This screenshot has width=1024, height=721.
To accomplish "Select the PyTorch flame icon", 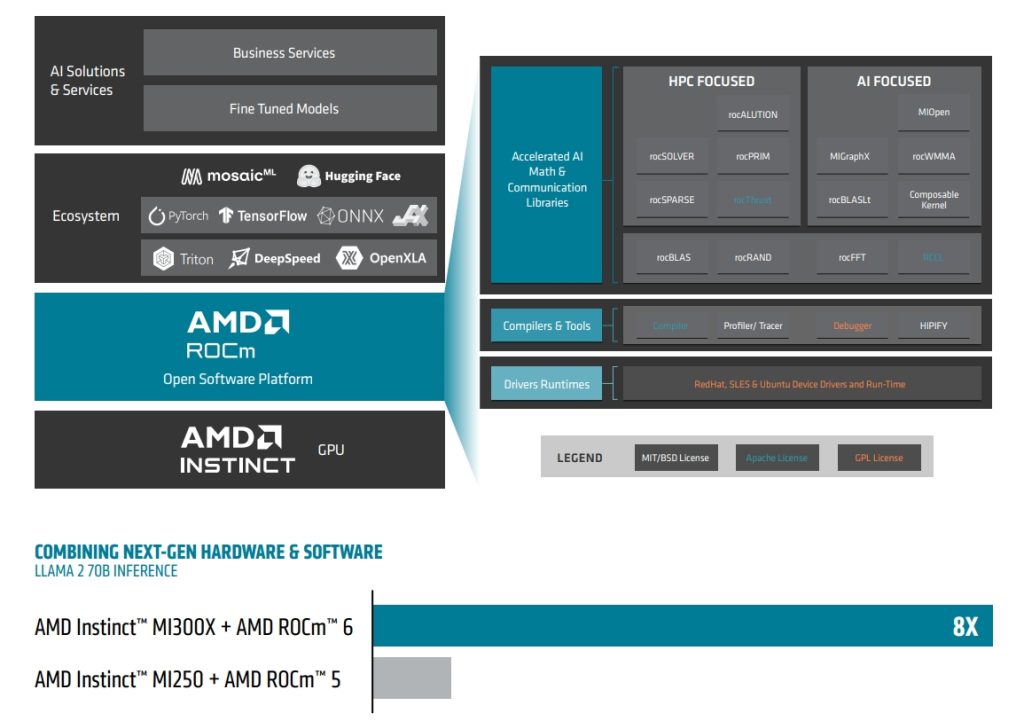I will tap(156, 216).
